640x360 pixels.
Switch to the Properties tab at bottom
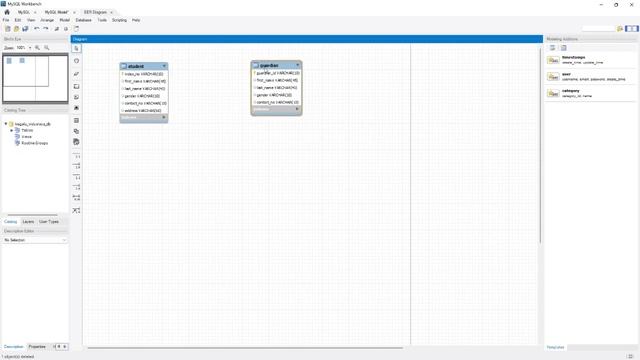click(x=37, y=347)
